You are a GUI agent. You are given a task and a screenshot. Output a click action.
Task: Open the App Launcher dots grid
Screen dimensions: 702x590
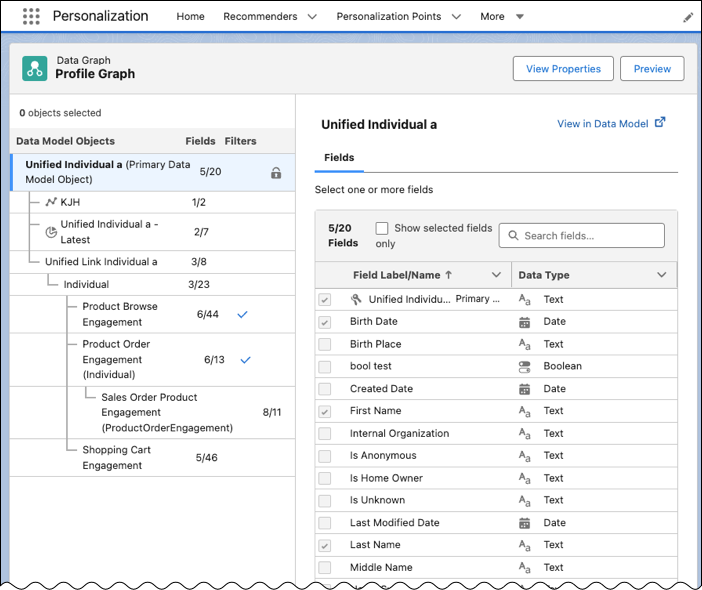point(31,16)
